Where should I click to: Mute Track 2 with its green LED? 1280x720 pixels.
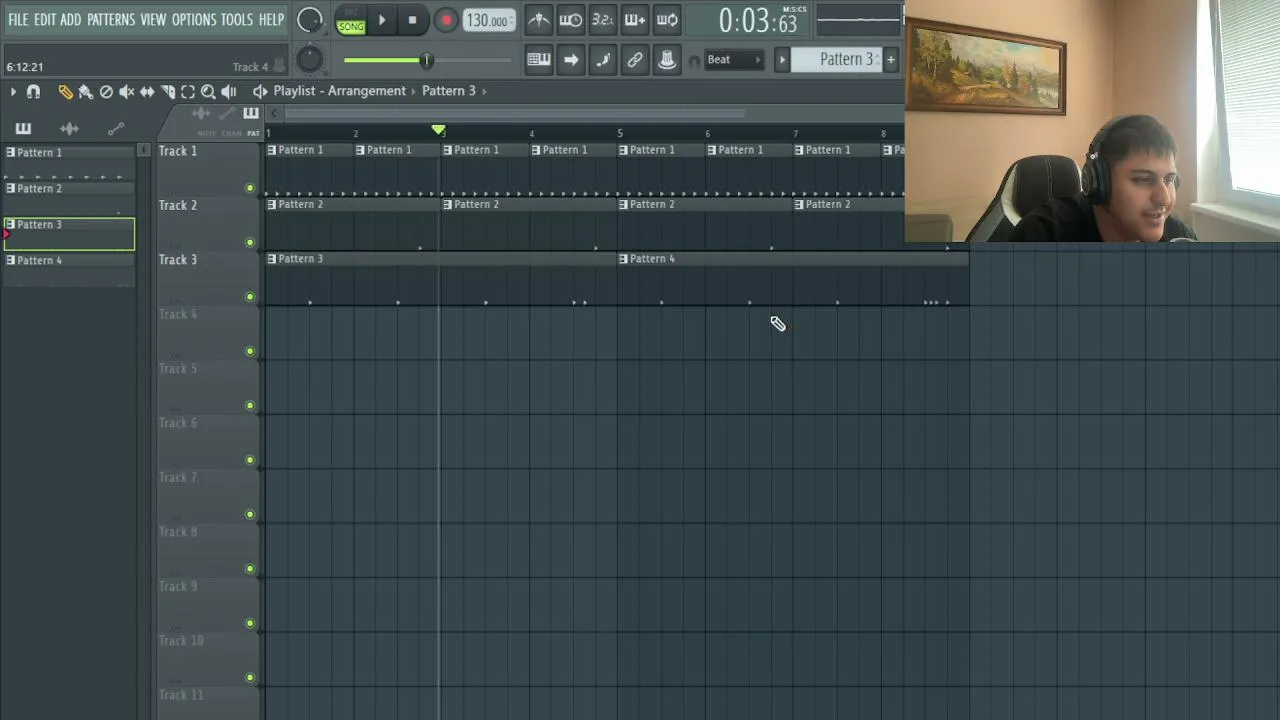pos(250,242)
